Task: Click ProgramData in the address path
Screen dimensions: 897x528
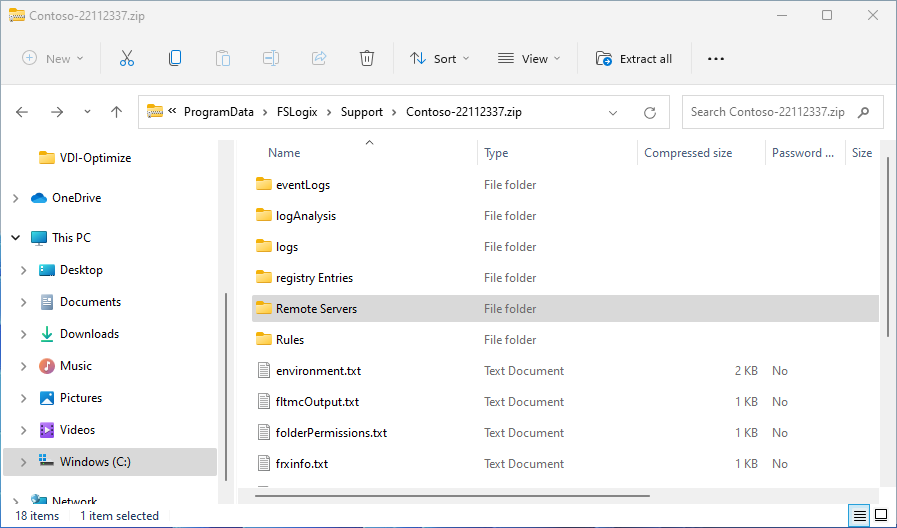Action: click(219, 112)
